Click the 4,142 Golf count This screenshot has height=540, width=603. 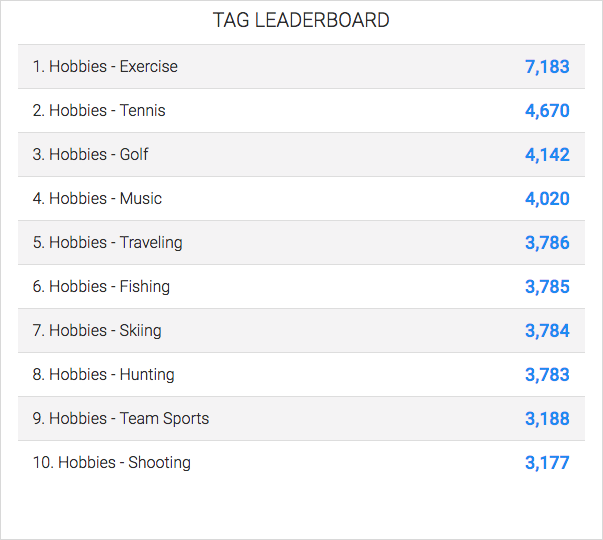tap(547, 155)
